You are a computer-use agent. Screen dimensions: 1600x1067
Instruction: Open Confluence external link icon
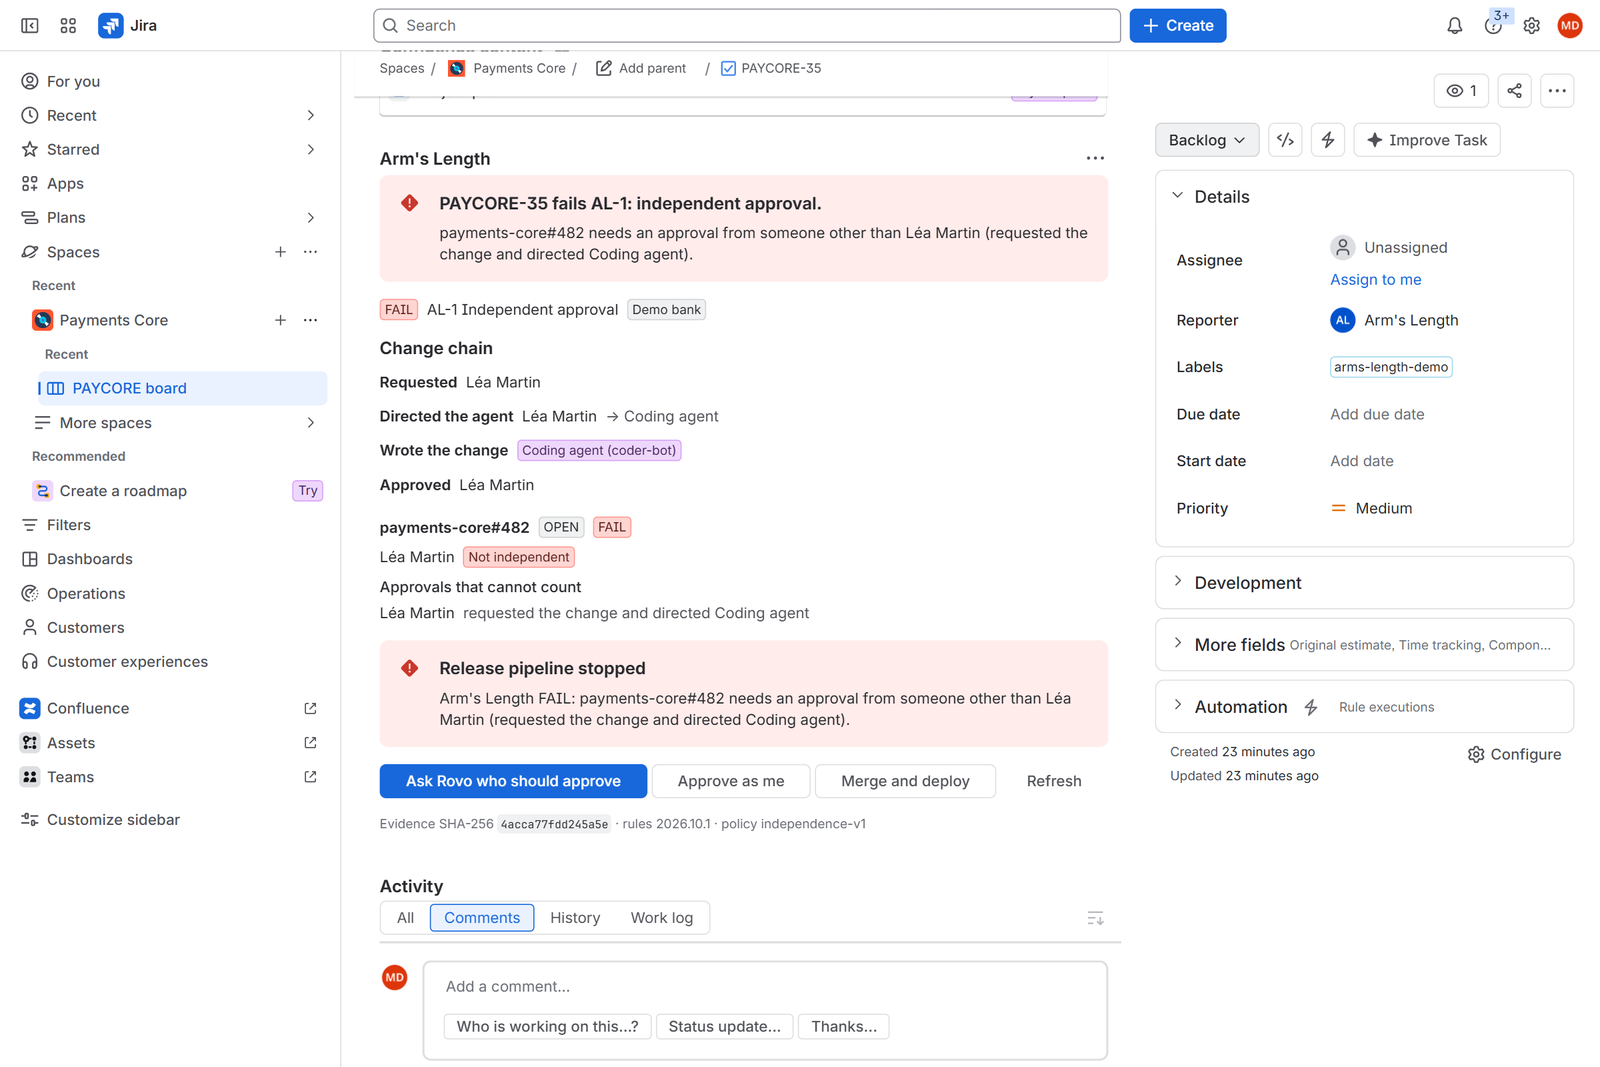tap(310, 708)
